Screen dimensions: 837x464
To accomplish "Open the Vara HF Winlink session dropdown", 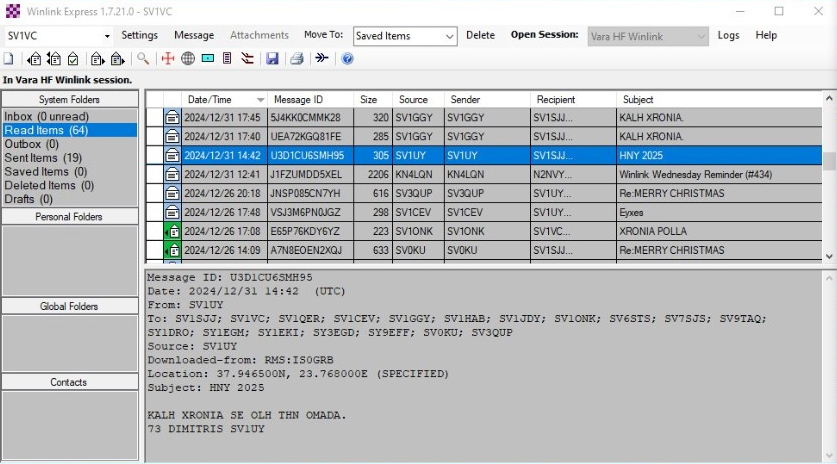I will [701, 36].
